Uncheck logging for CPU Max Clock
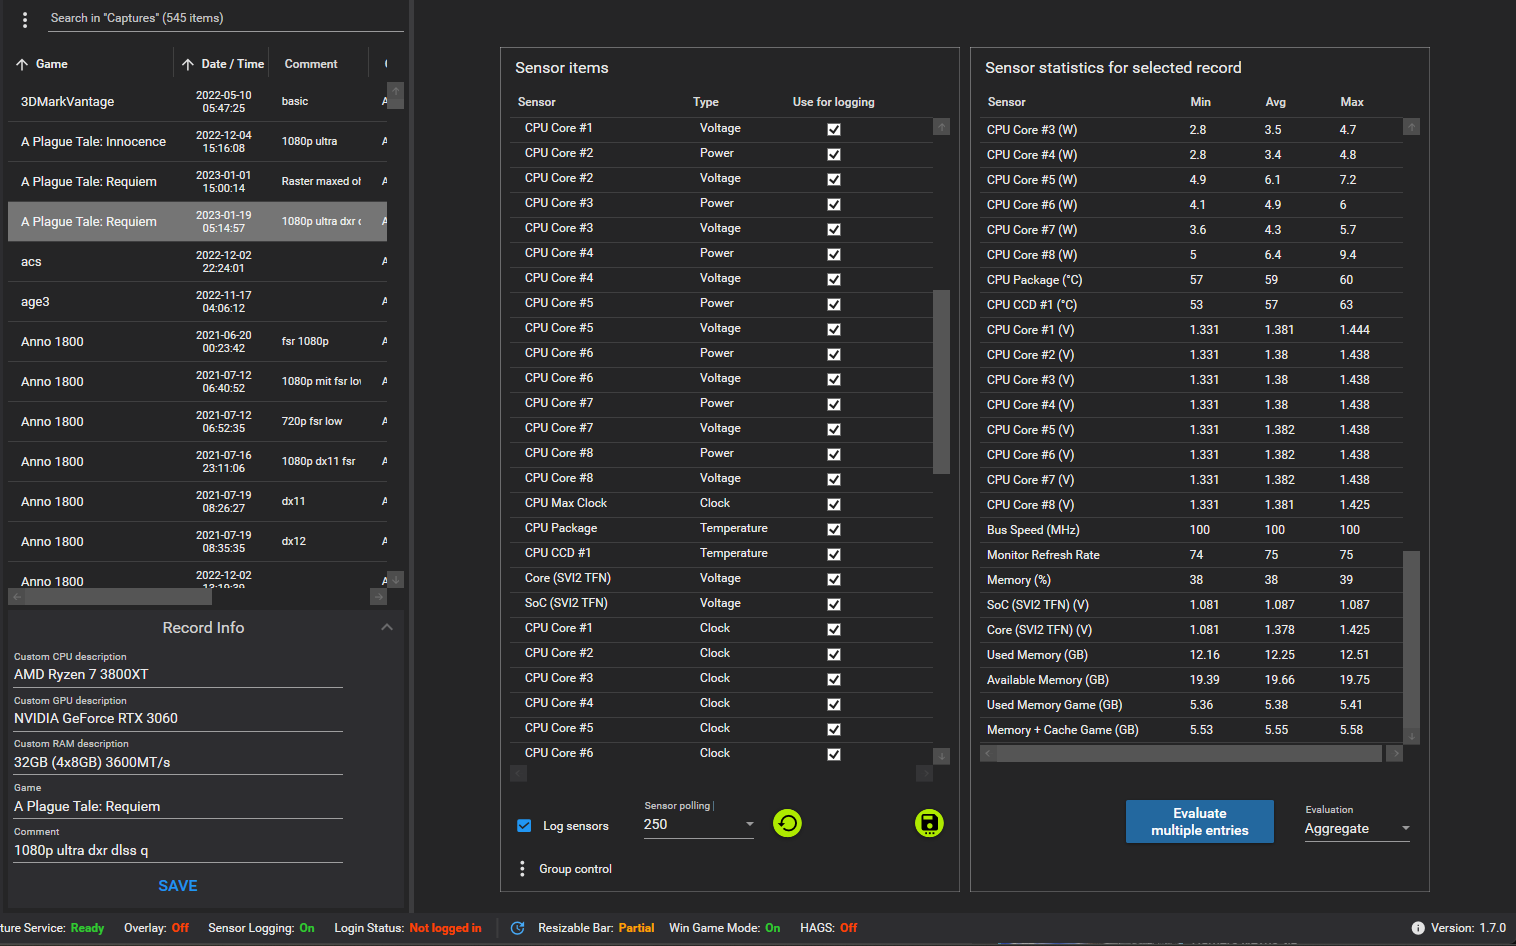 click(x=834, y=504)
